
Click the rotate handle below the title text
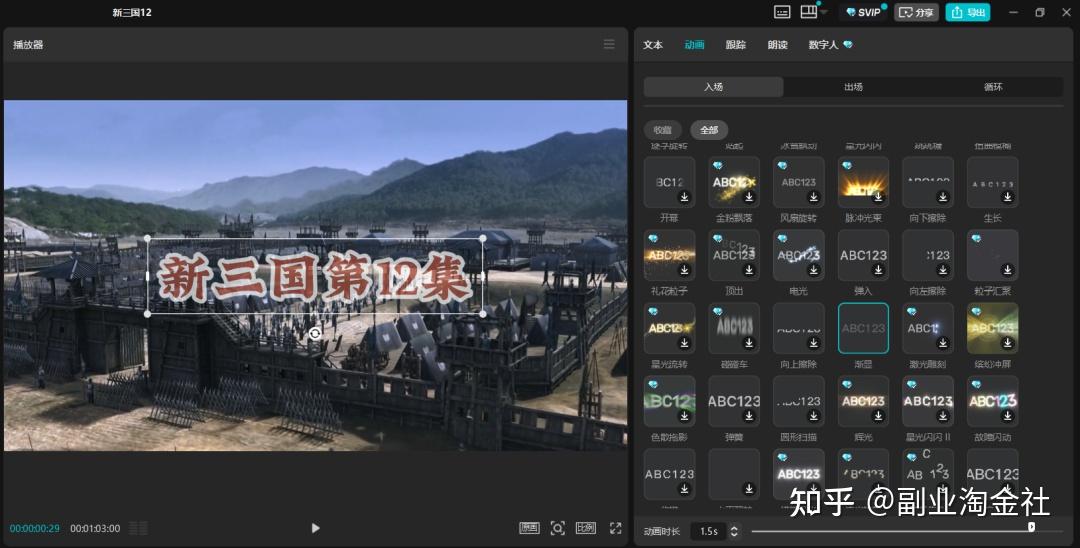click(315, 334)
